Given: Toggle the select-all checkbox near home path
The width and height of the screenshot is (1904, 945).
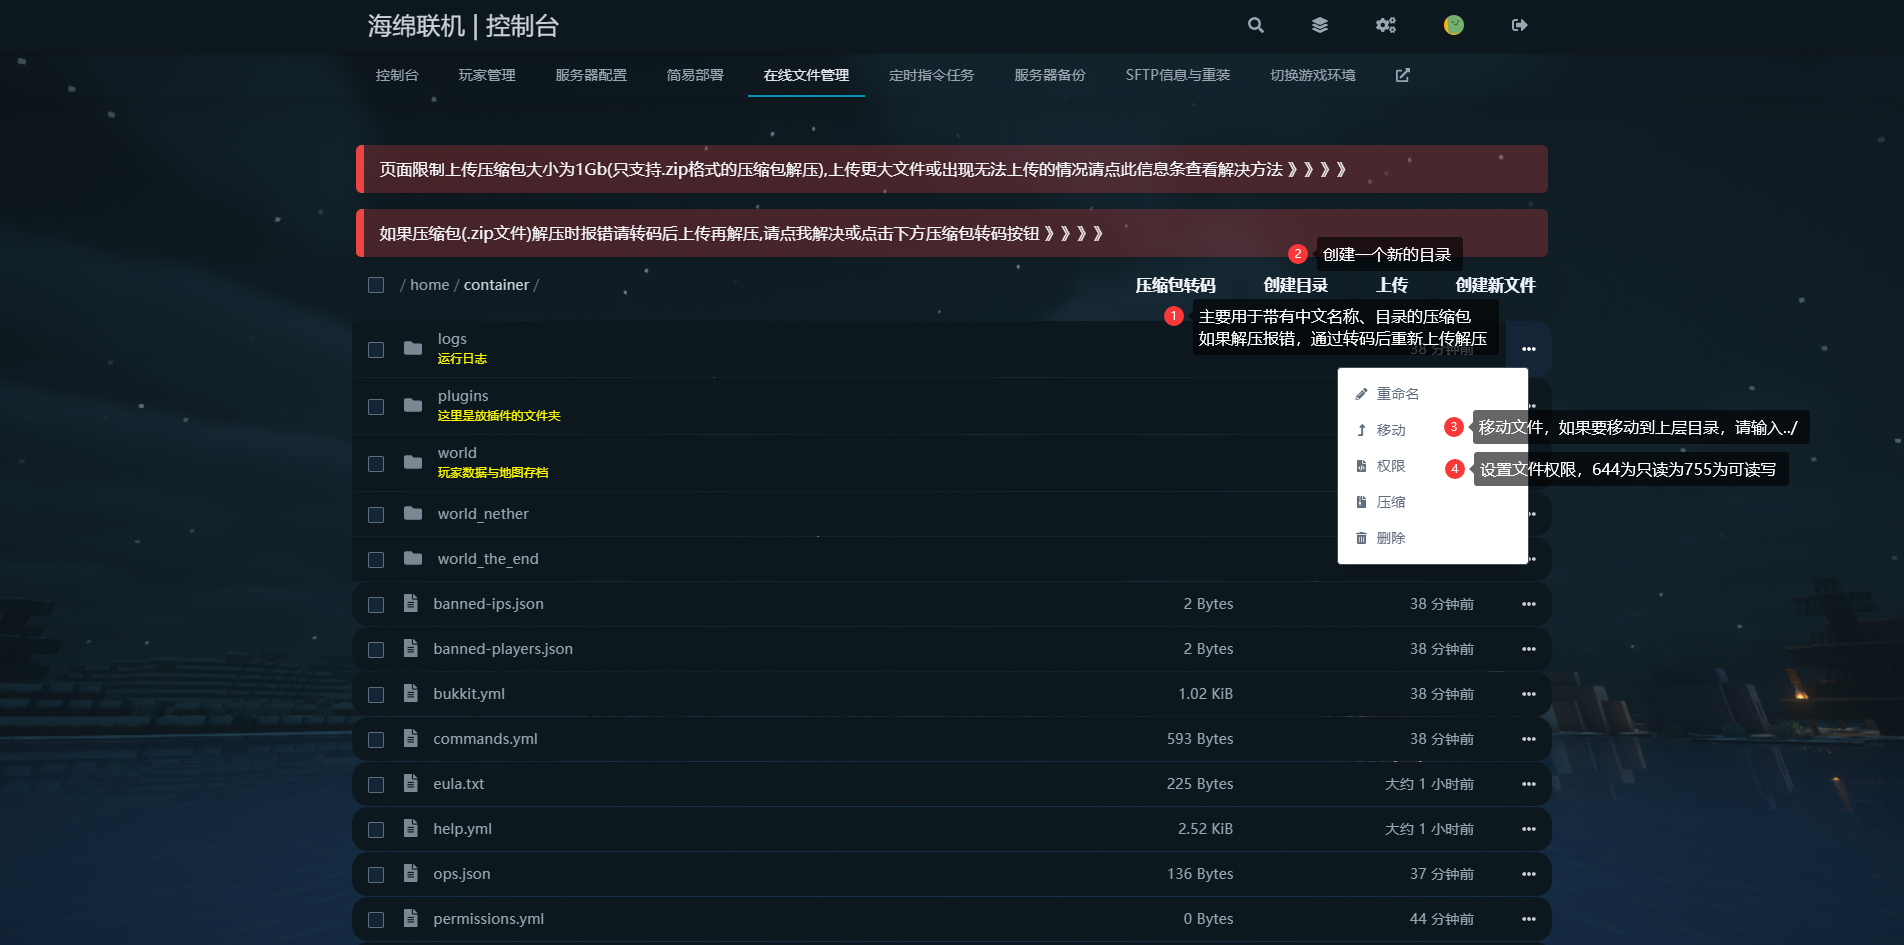Looking at the screenshot, I should tap(376, 285).
